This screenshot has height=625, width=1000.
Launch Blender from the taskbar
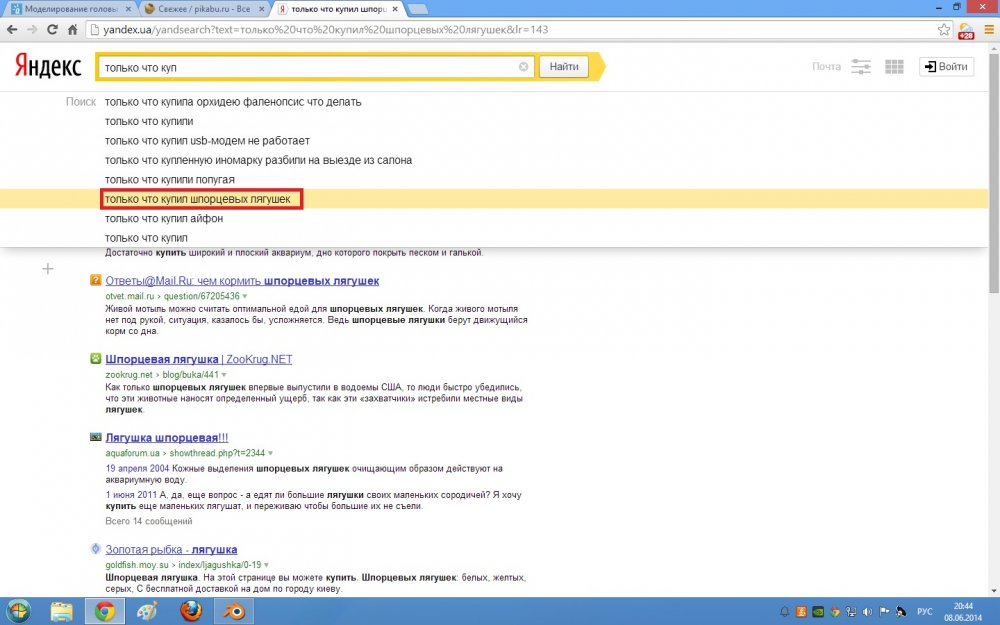[x=233, y=612]
